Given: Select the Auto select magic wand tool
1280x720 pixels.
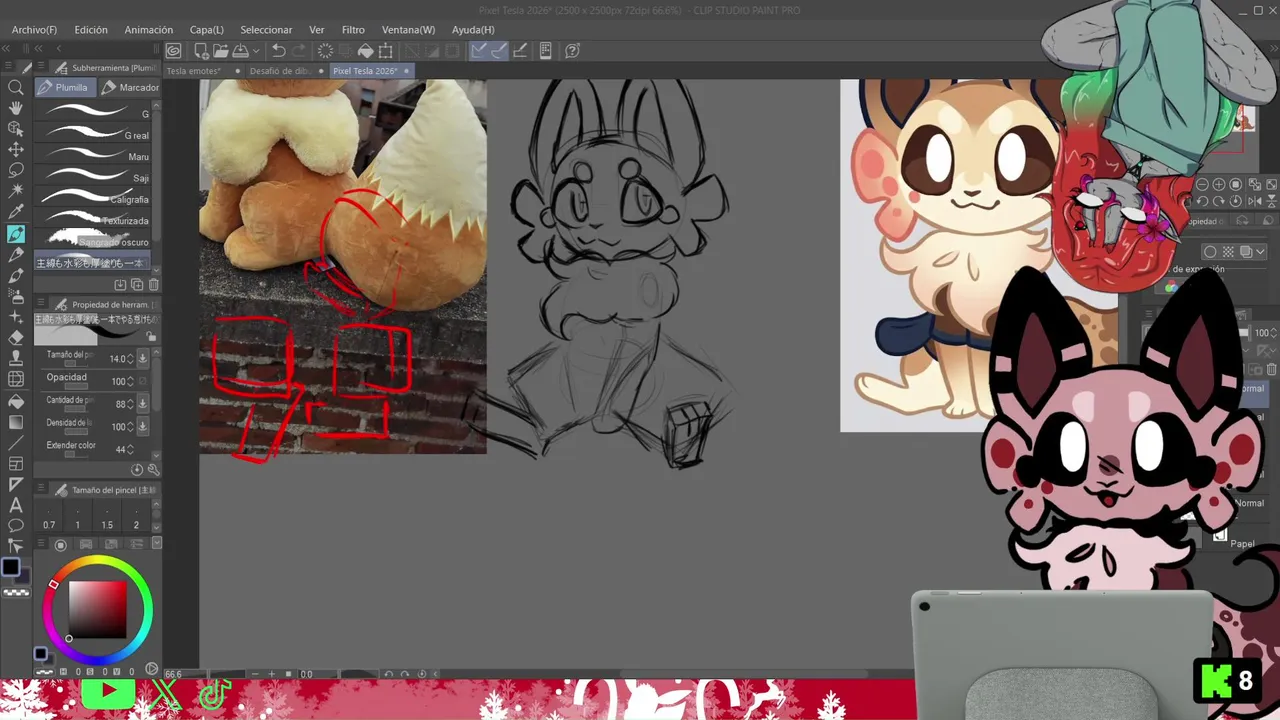Looking at the screenshot, I should (16, 191).
